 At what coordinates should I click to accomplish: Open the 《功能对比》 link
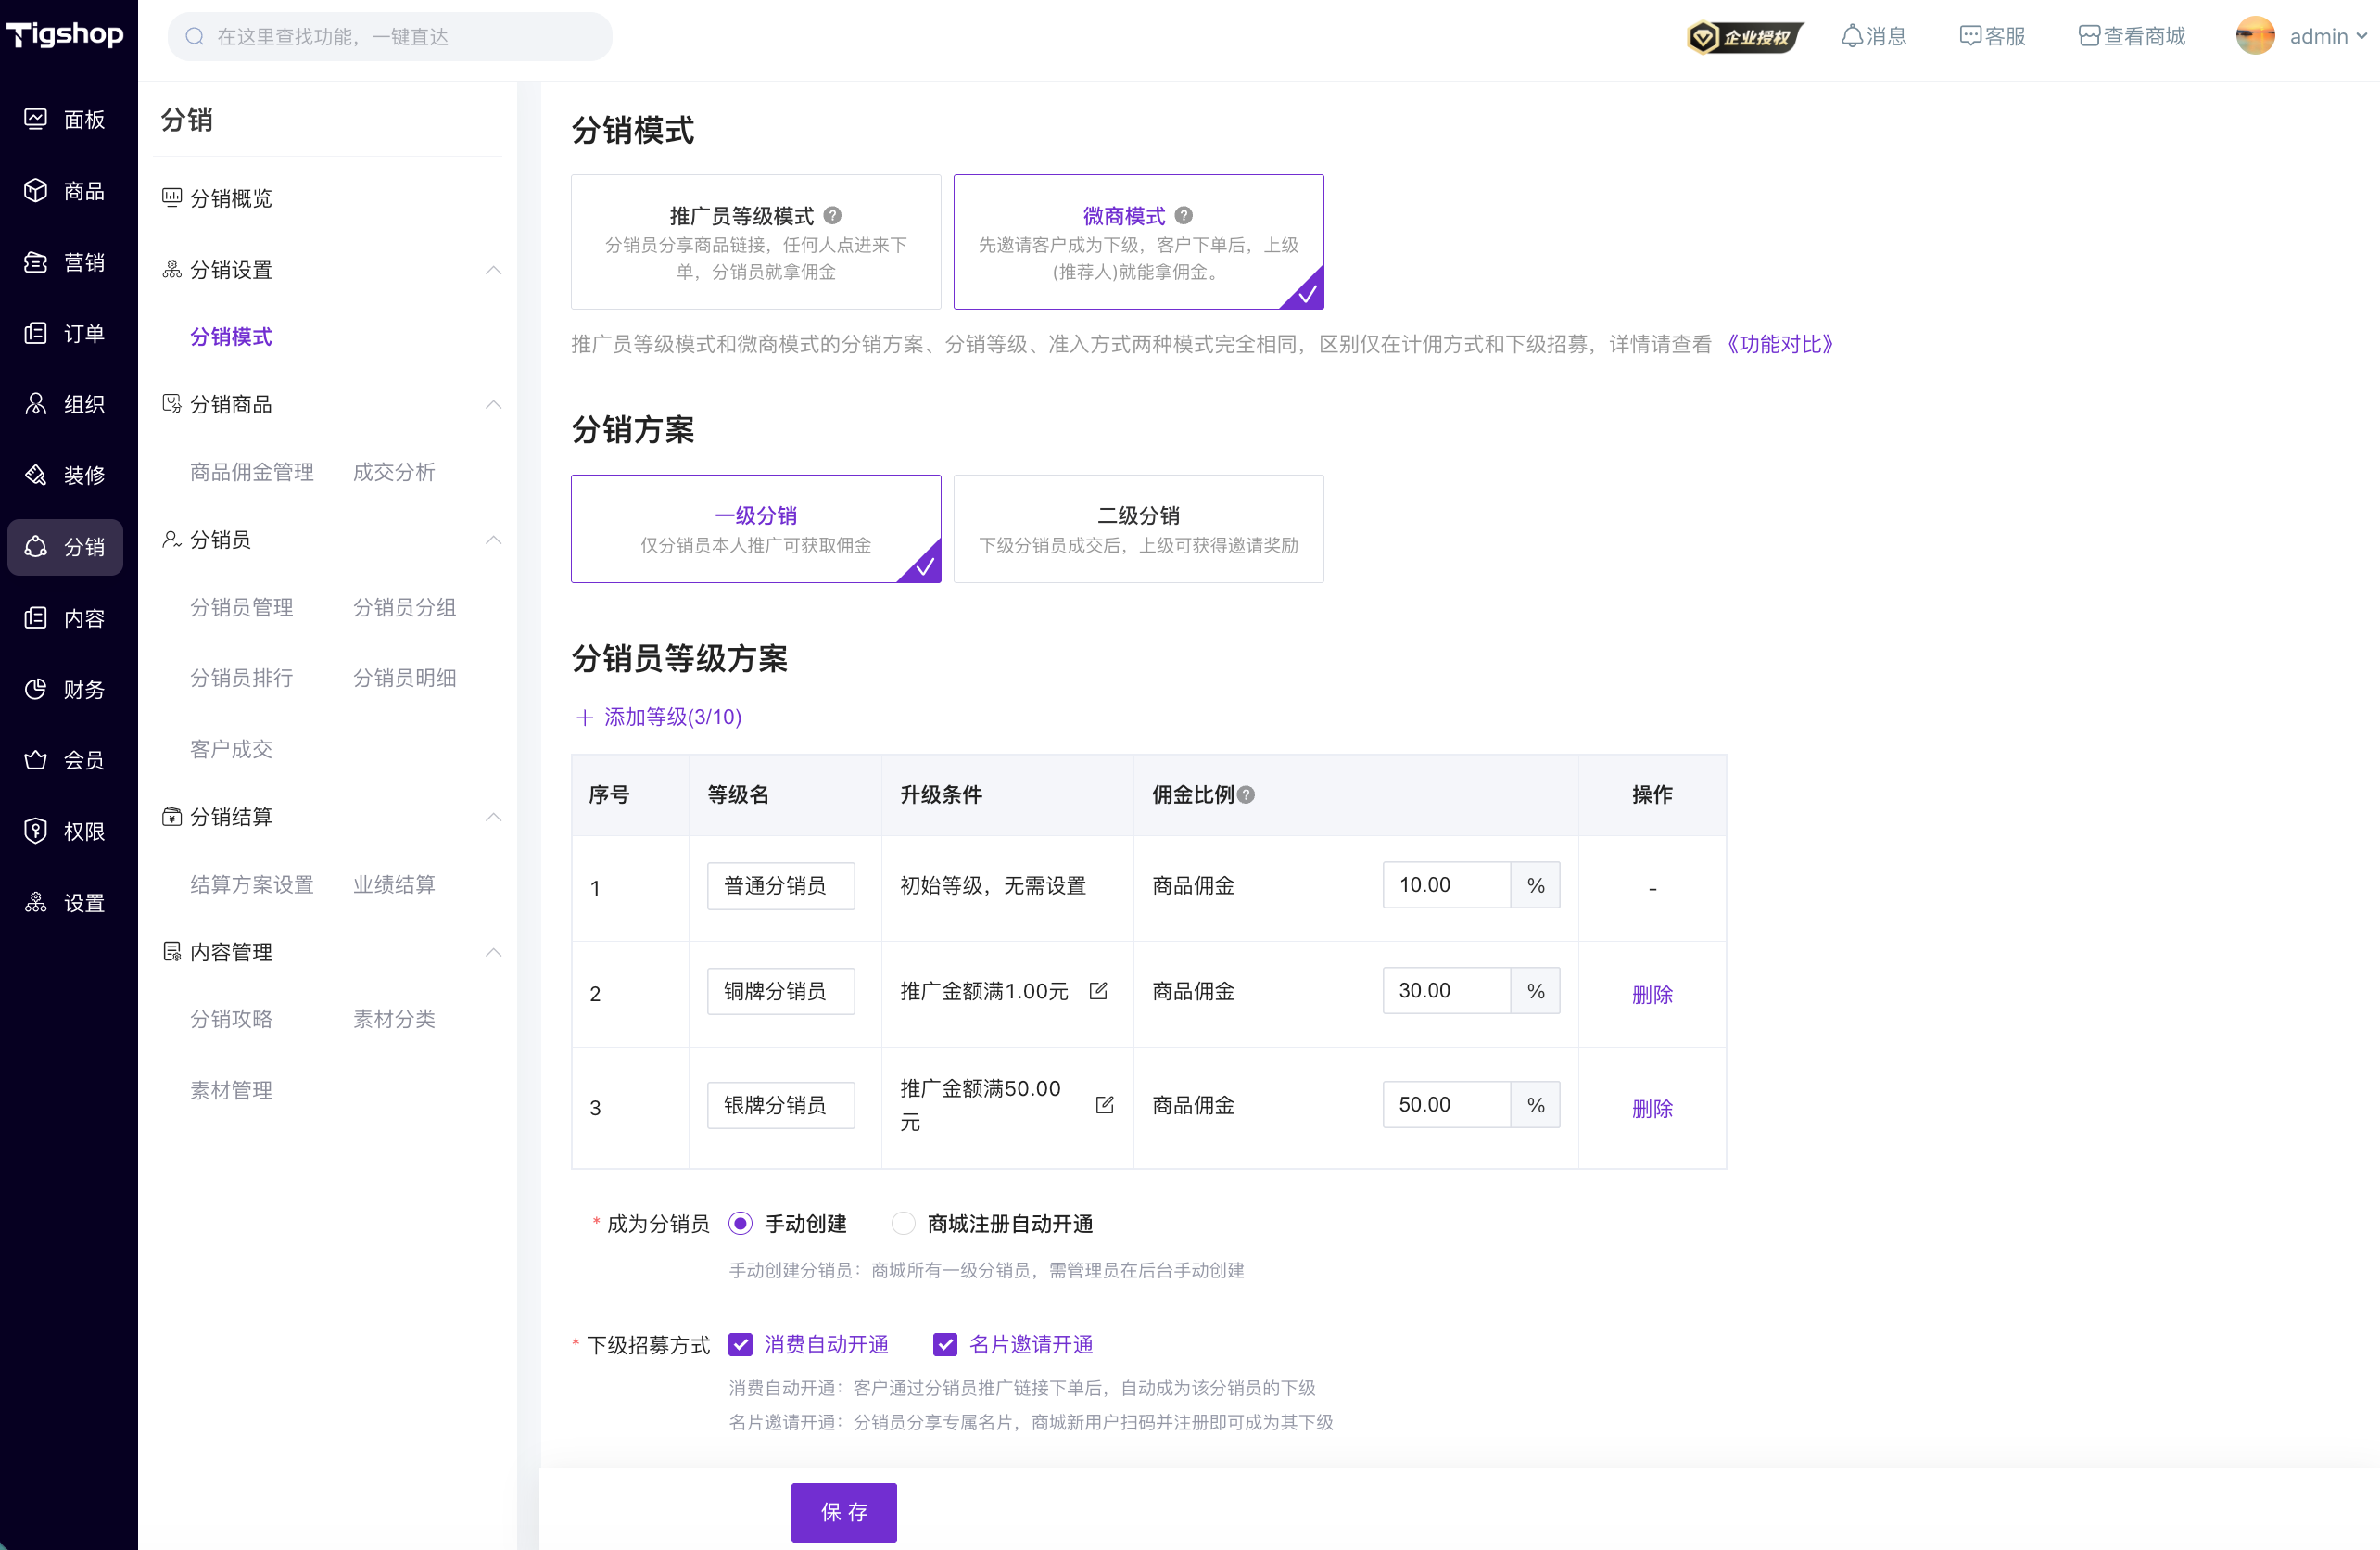[x=1780, y=344]
